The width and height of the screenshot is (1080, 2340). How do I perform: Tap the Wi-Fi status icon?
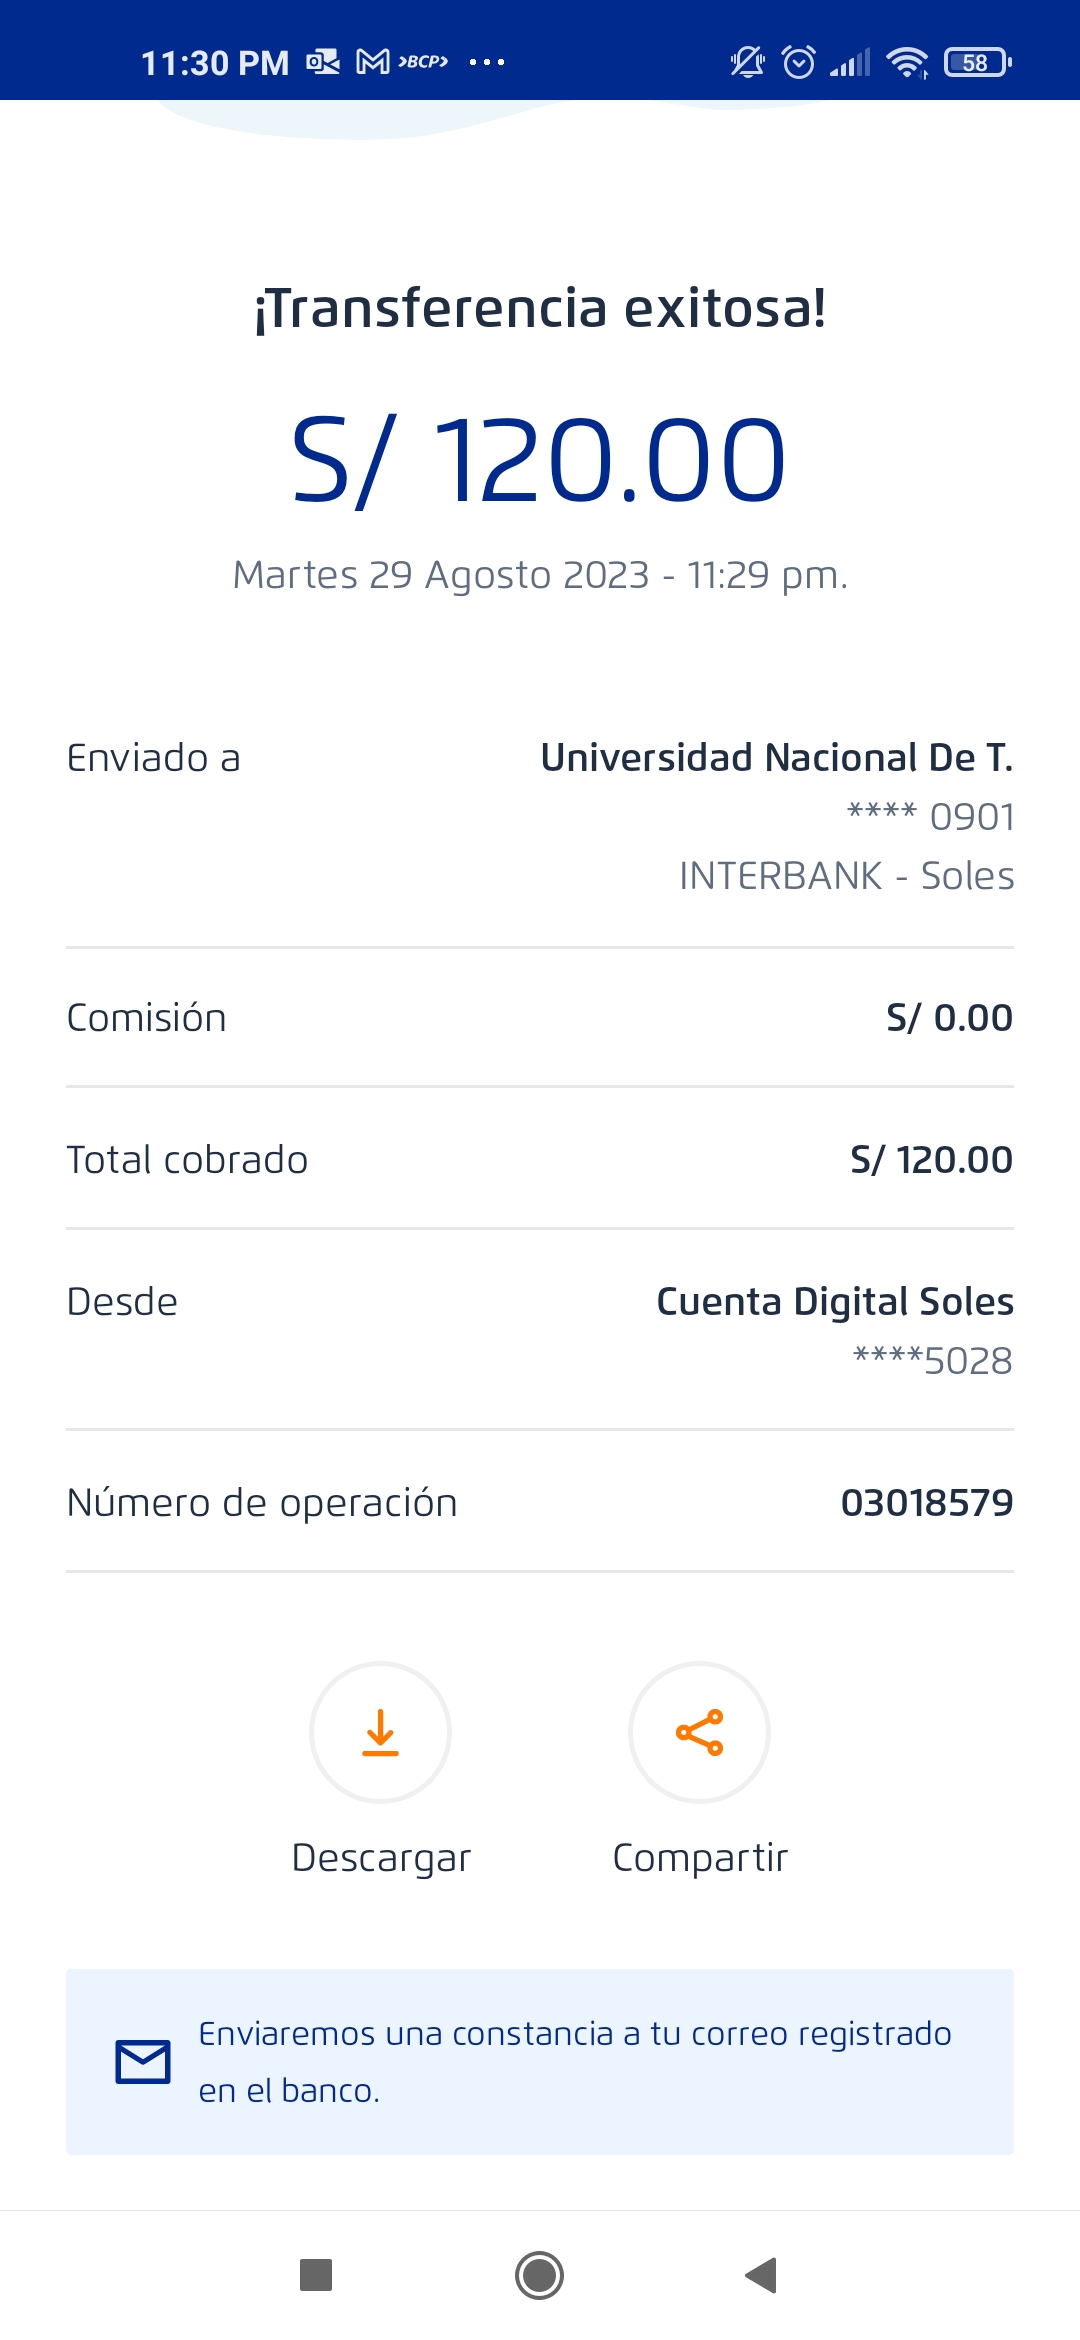point(907,62)
